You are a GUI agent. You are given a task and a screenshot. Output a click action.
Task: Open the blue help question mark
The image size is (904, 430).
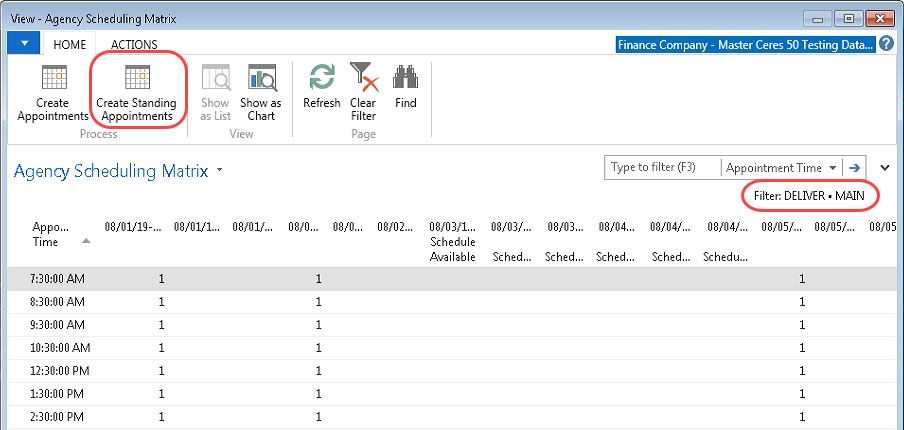[x=886, y=45]
